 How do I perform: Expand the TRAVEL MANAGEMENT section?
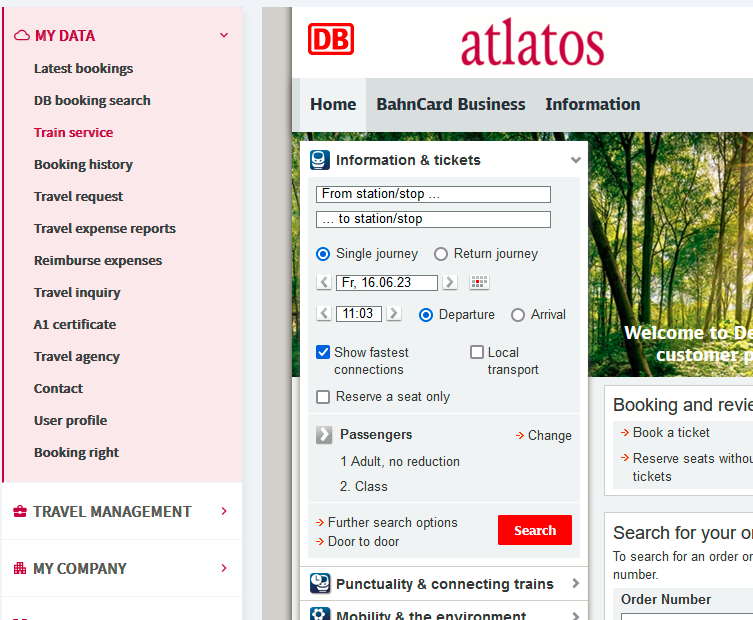tap(224, 511)
